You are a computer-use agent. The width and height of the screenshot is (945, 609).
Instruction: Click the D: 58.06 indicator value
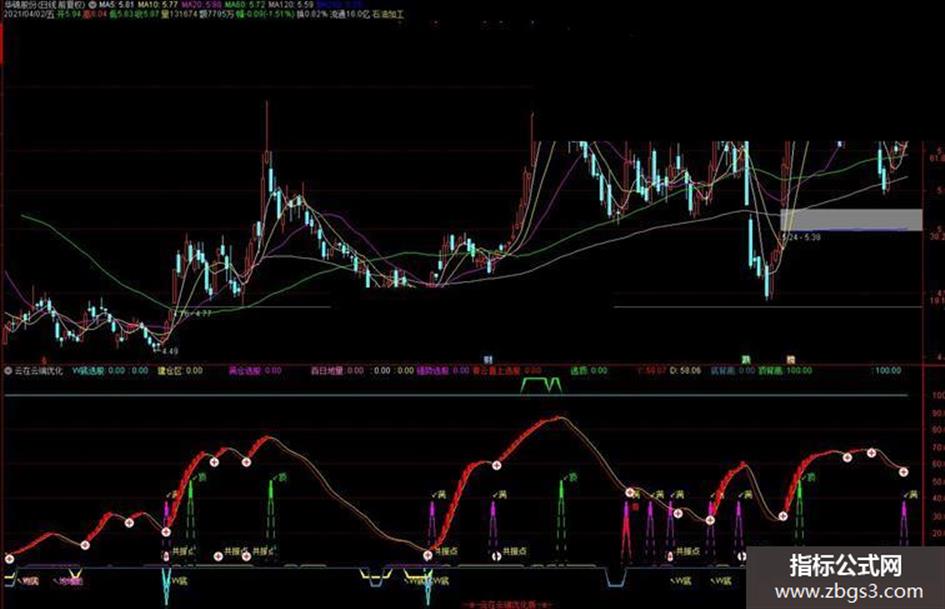(685, 371)
